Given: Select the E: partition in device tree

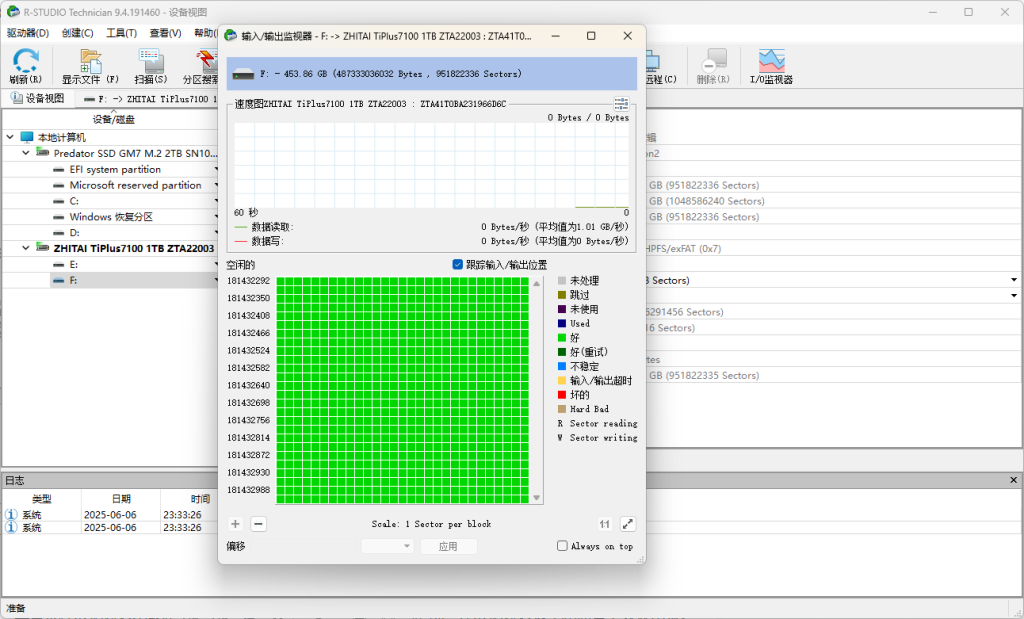Looking at the screenshot, I should pos(73,264).
